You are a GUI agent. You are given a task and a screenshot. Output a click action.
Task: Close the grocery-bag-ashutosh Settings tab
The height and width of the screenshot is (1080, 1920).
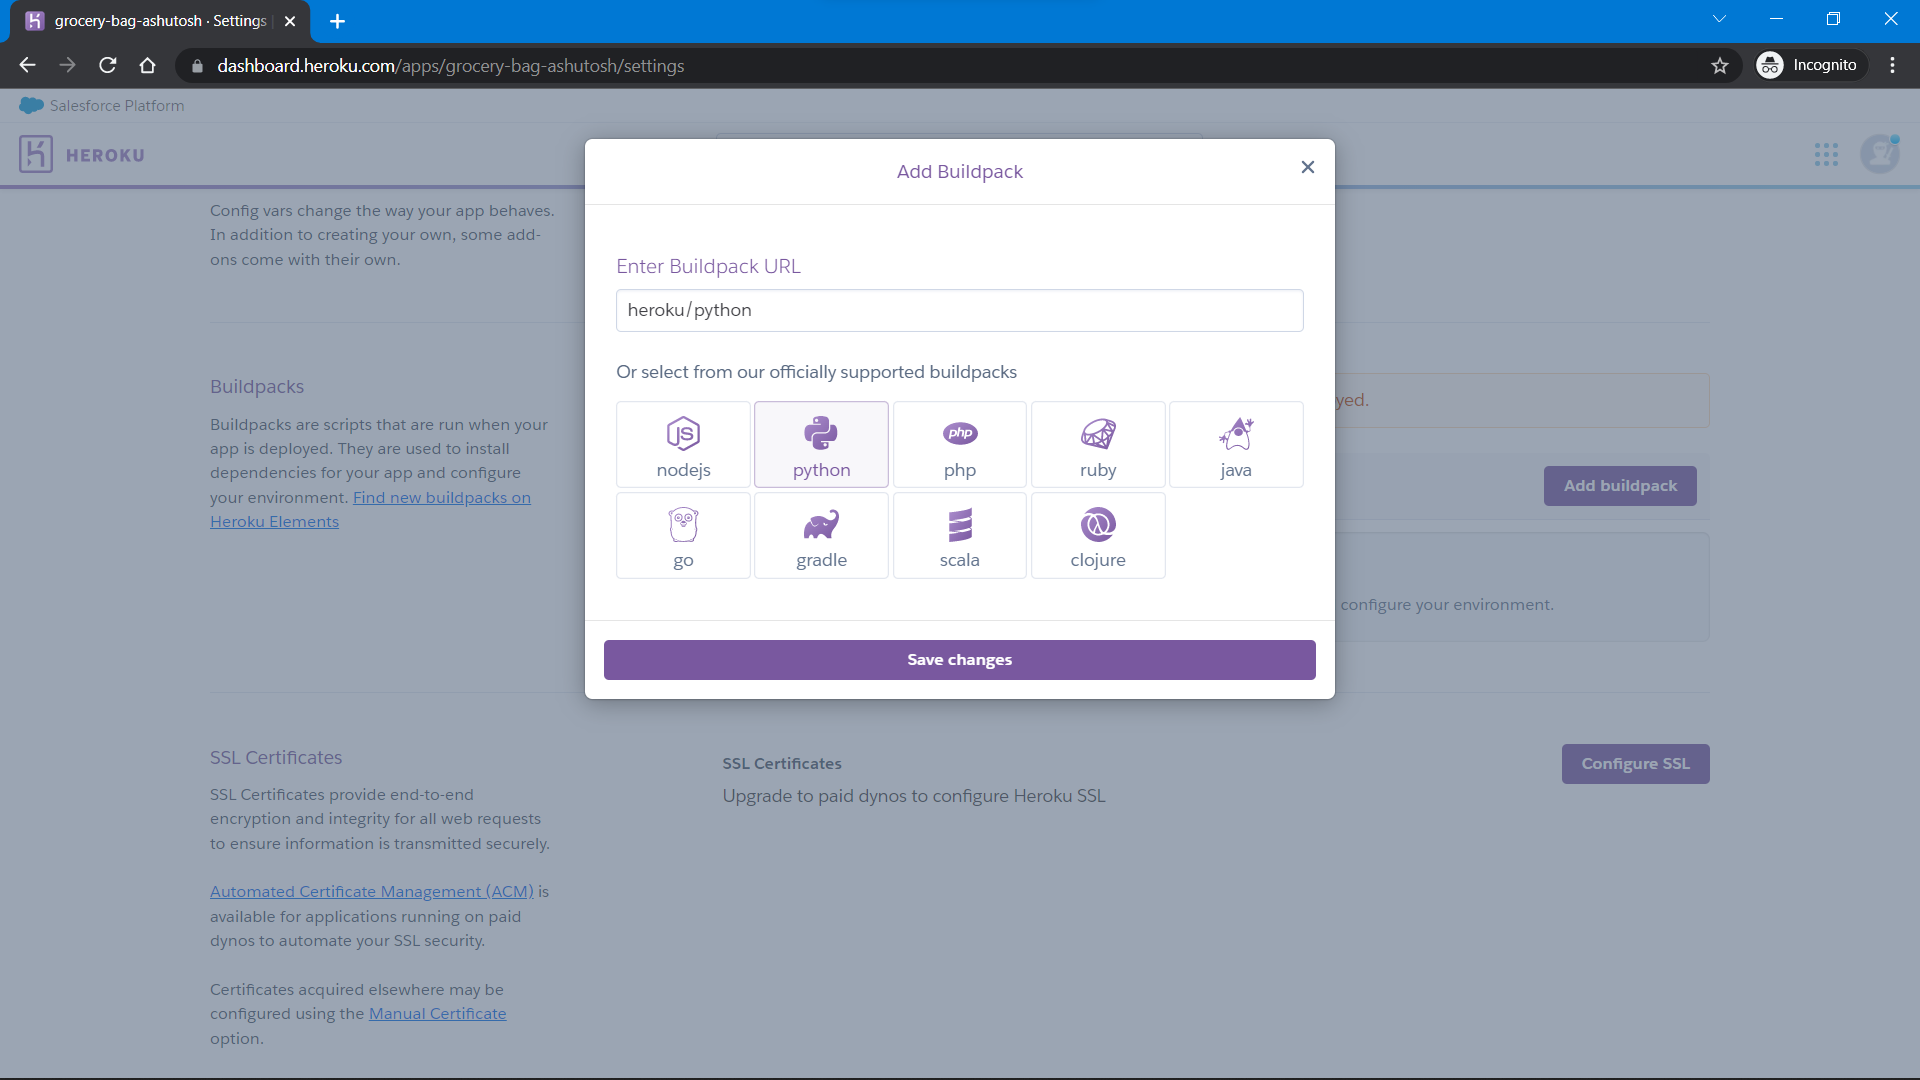click(x=290, y=21)
